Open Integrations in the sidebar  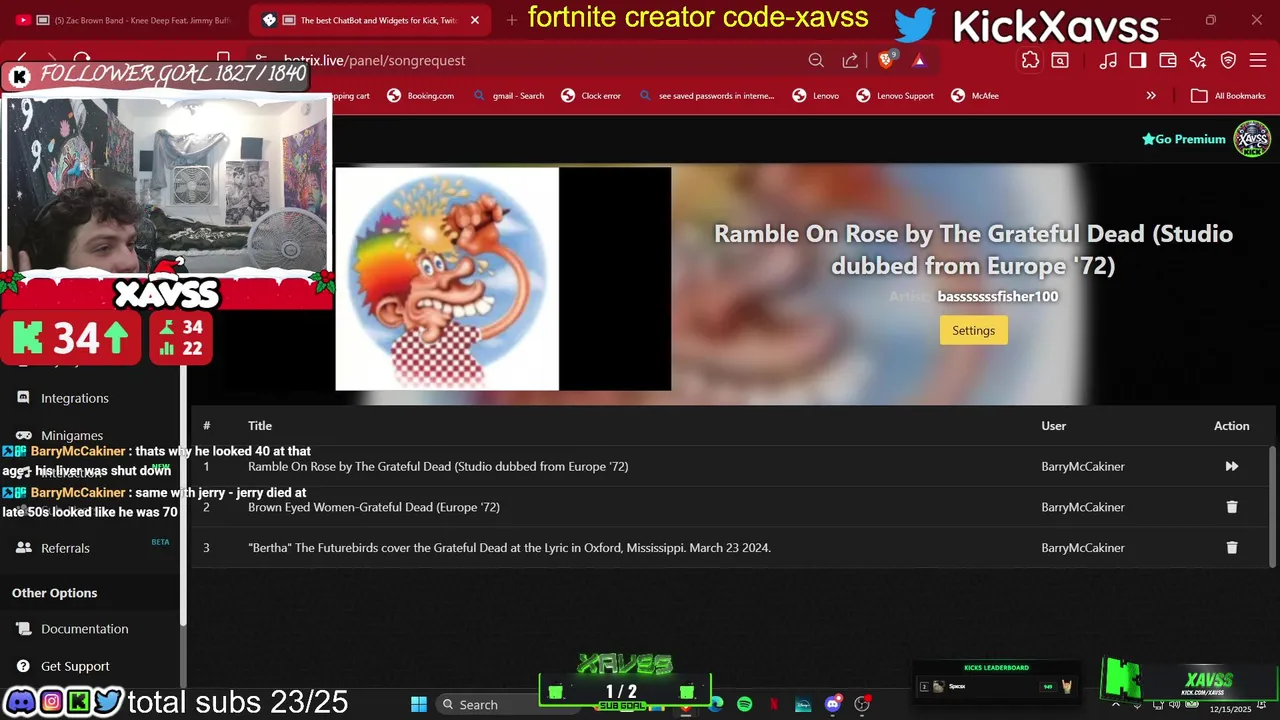tap(75, 398)
